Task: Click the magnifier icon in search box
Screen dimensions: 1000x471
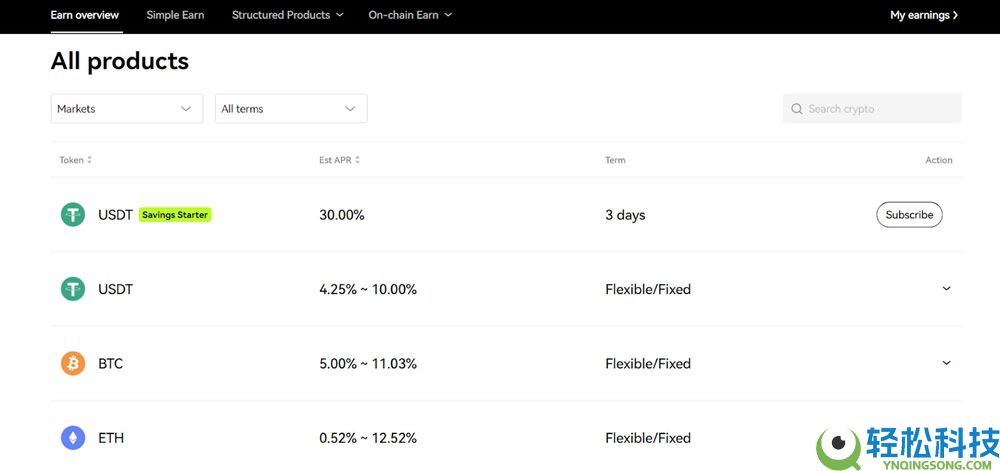Action: tap(797, 109)
